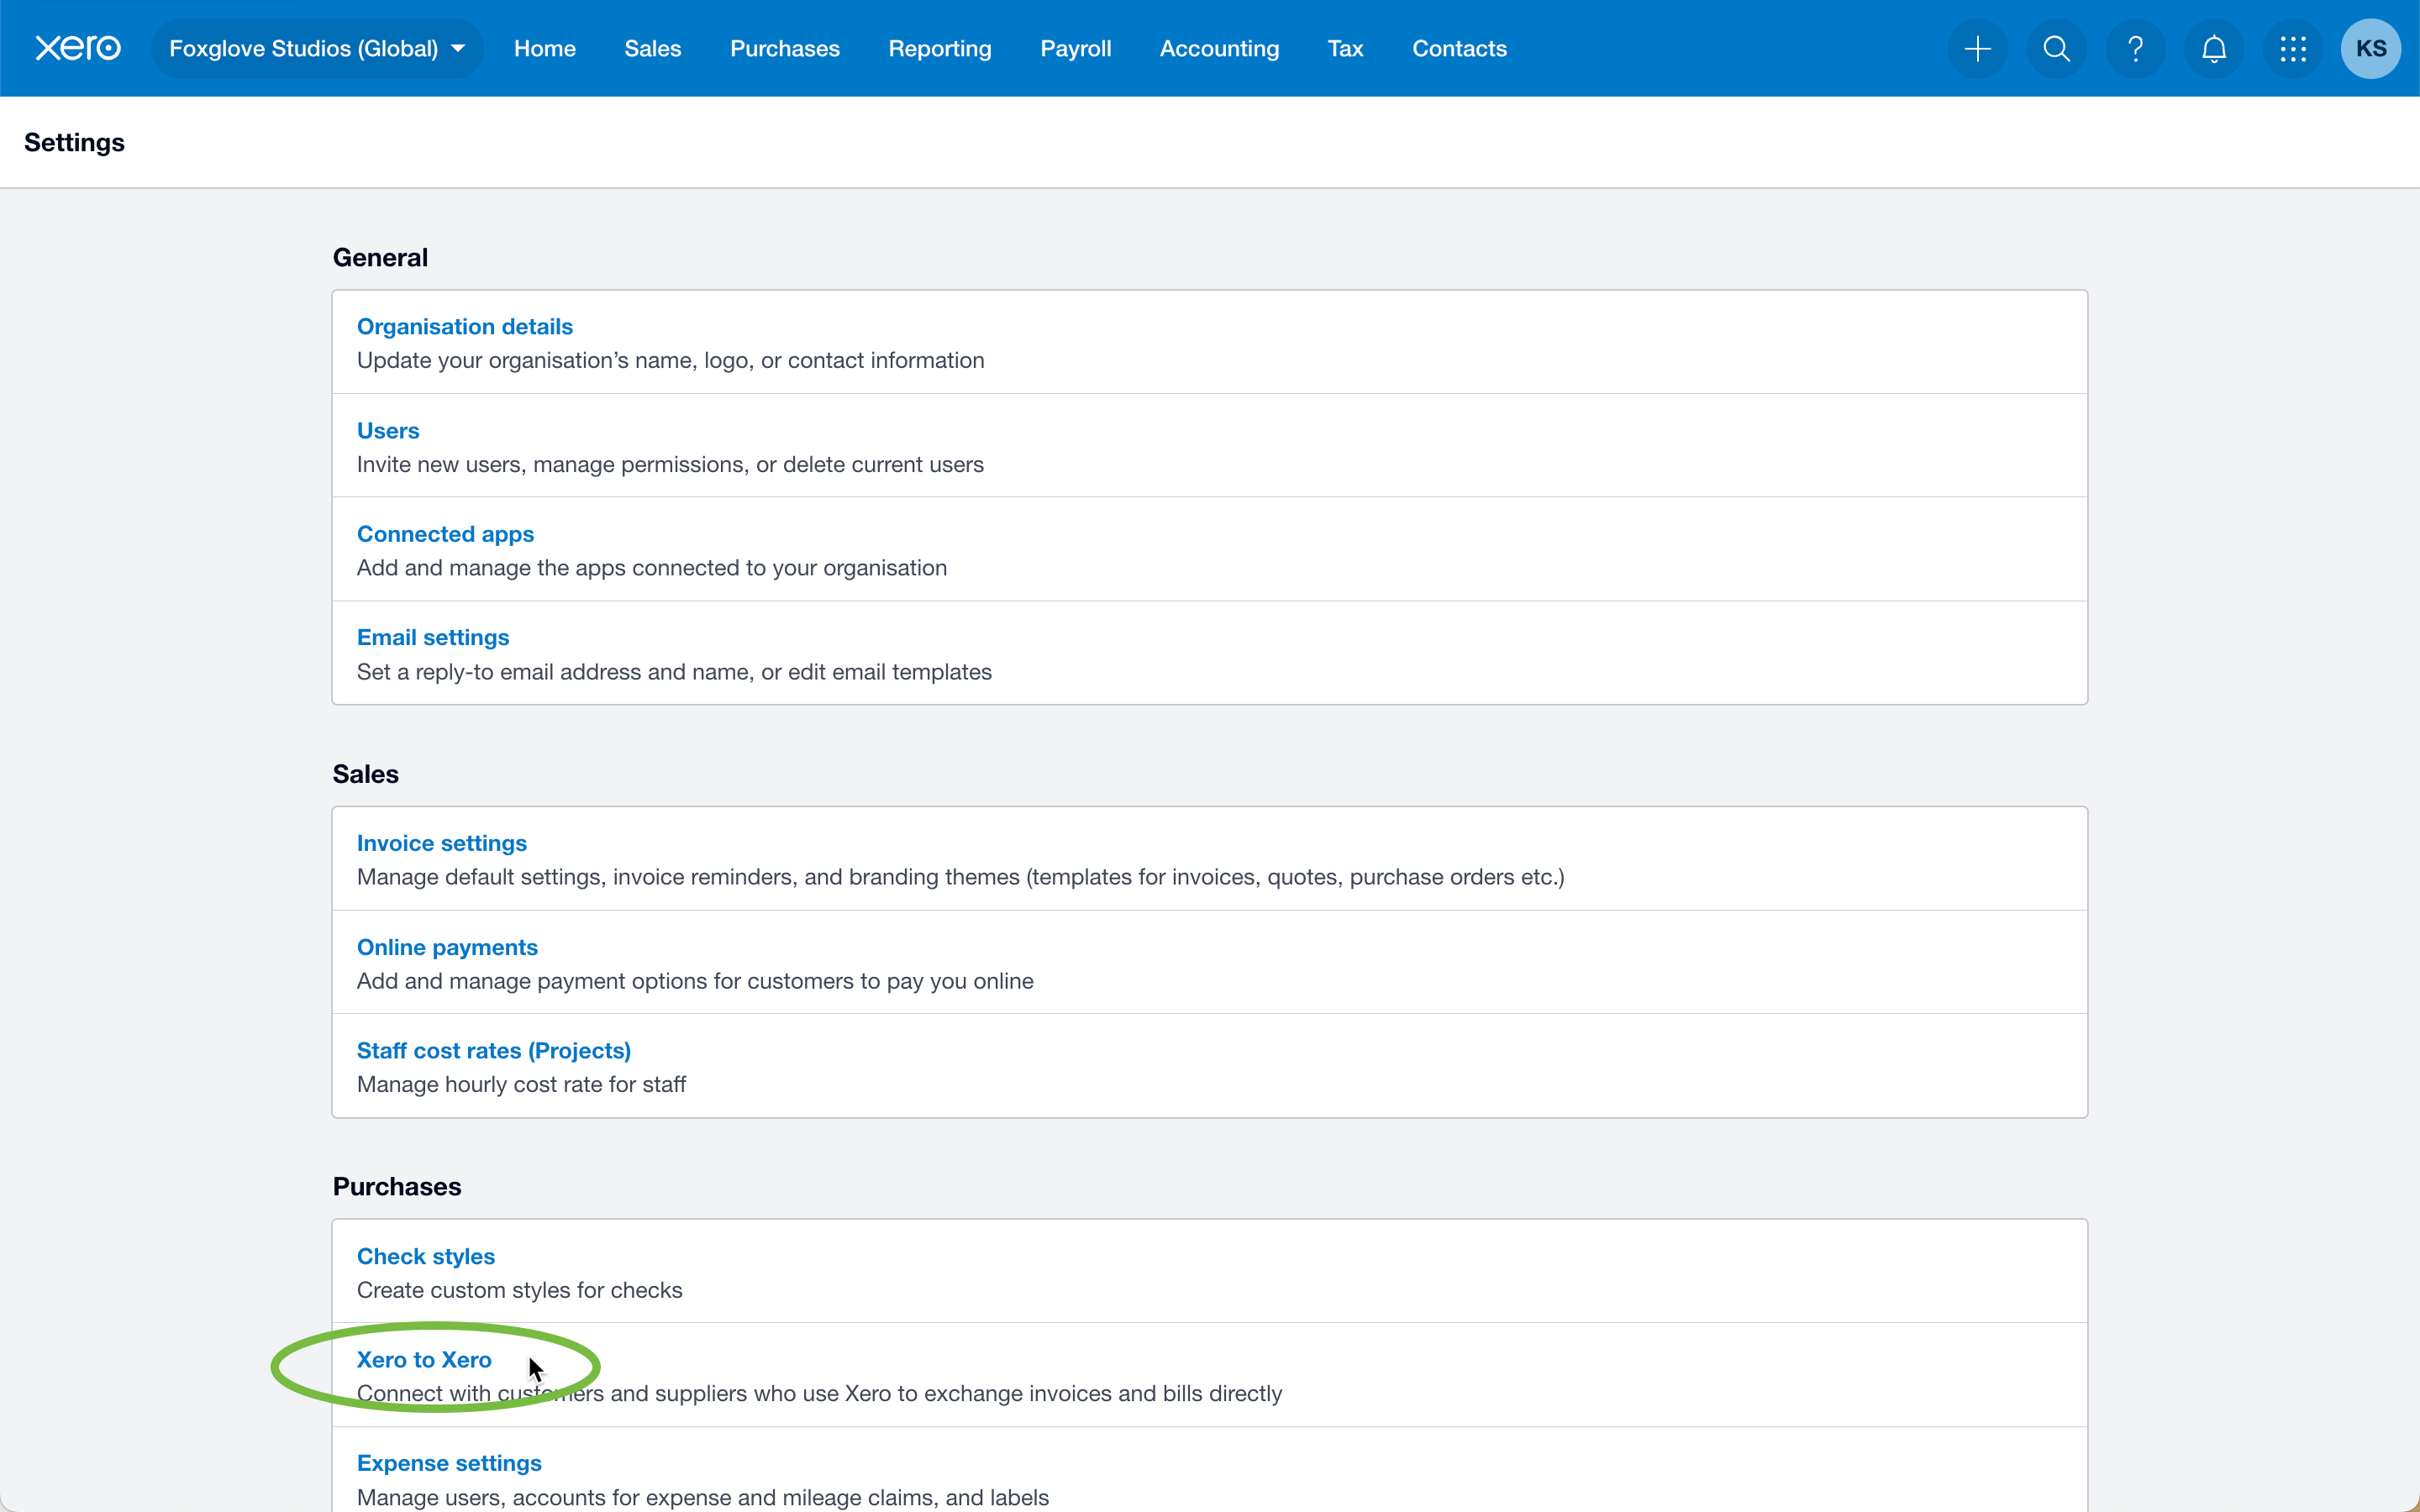Manage Connected apps

pos(444,533)
